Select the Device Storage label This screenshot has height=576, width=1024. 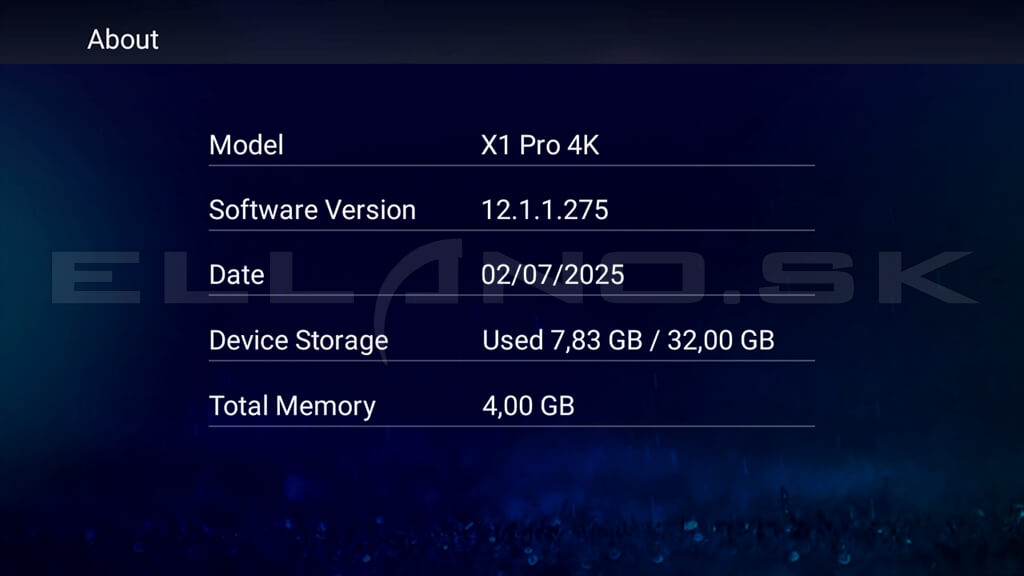click(x=298, y=340)
